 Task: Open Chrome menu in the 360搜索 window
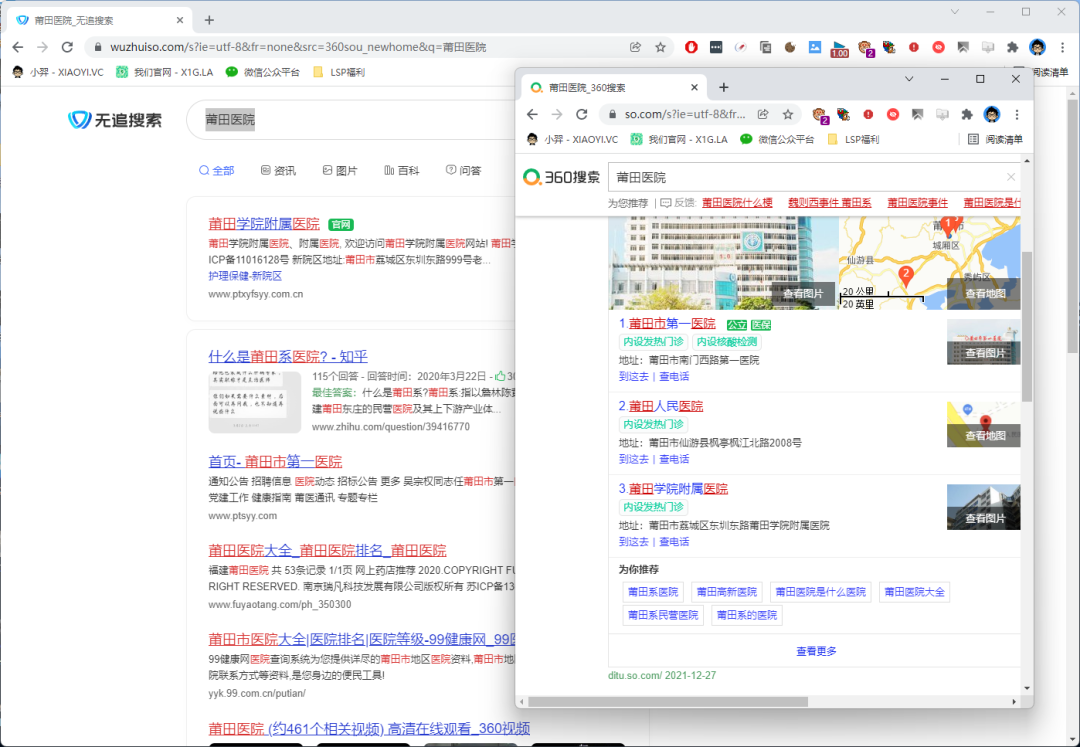(1017, 114)
